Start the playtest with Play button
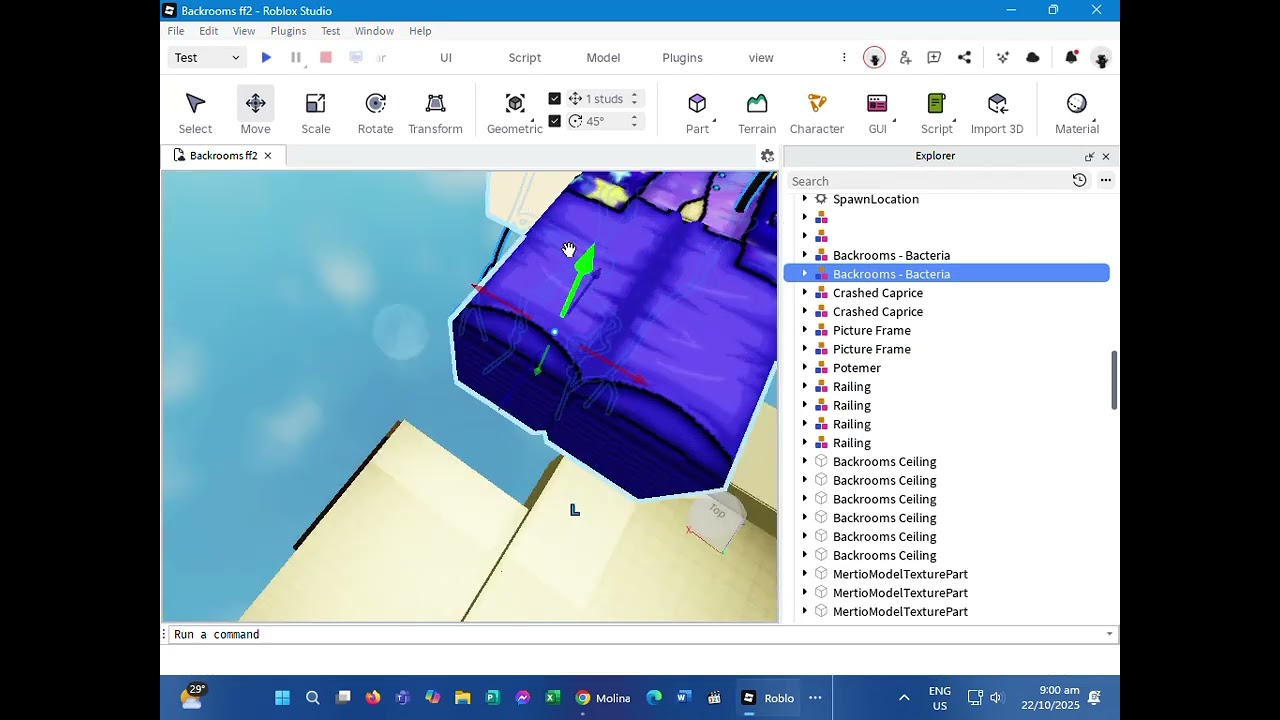 click(266, 58)
